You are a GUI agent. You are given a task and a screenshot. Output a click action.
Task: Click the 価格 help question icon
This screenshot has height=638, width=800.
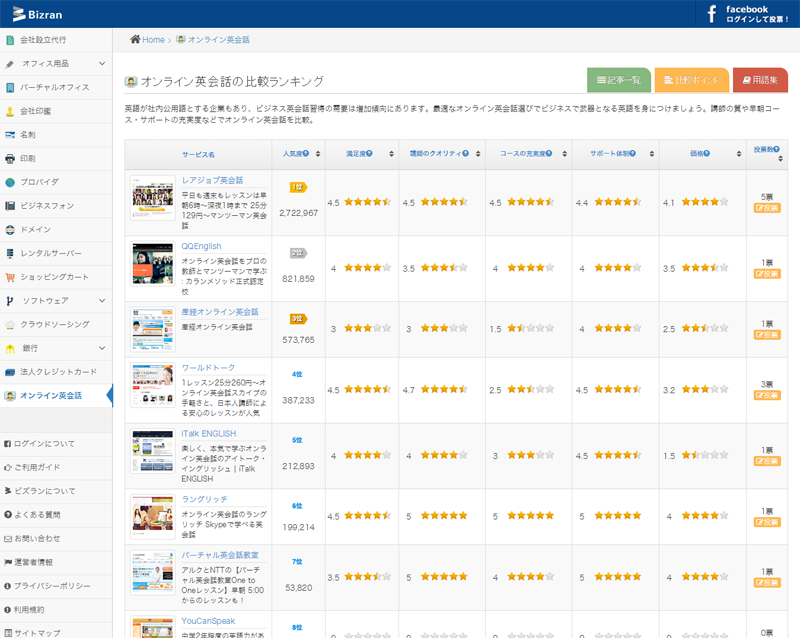coord(707,153)
